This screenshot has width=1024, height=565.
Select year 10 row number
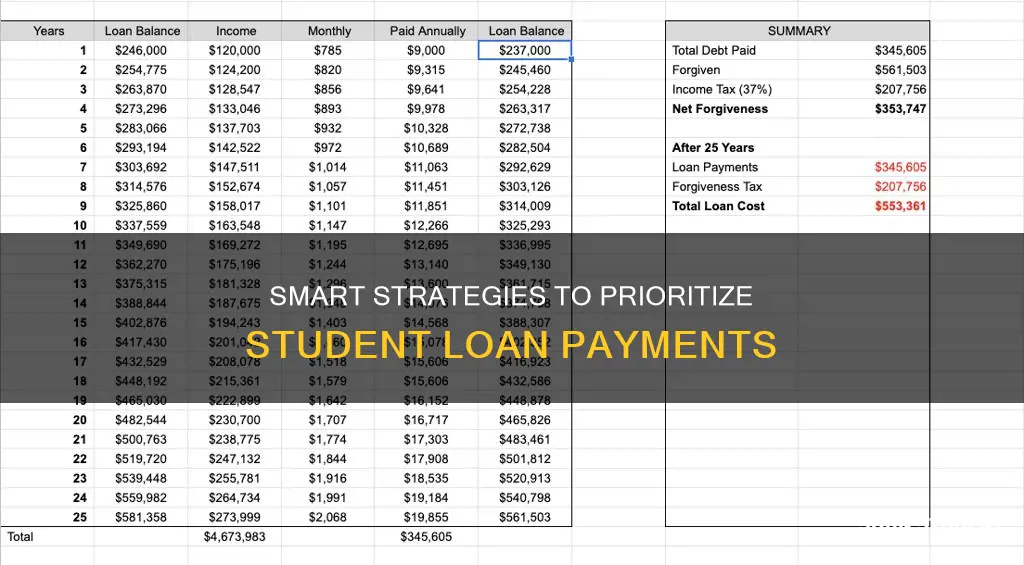pyautogui.click(x=80, y=226)
